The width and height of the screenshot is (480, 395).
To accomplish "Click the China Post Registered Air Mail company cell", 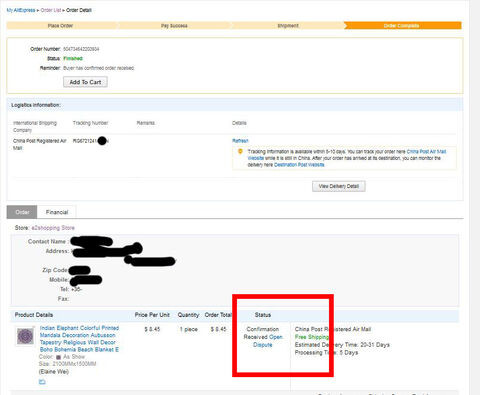I will click(x=40, y=144).
